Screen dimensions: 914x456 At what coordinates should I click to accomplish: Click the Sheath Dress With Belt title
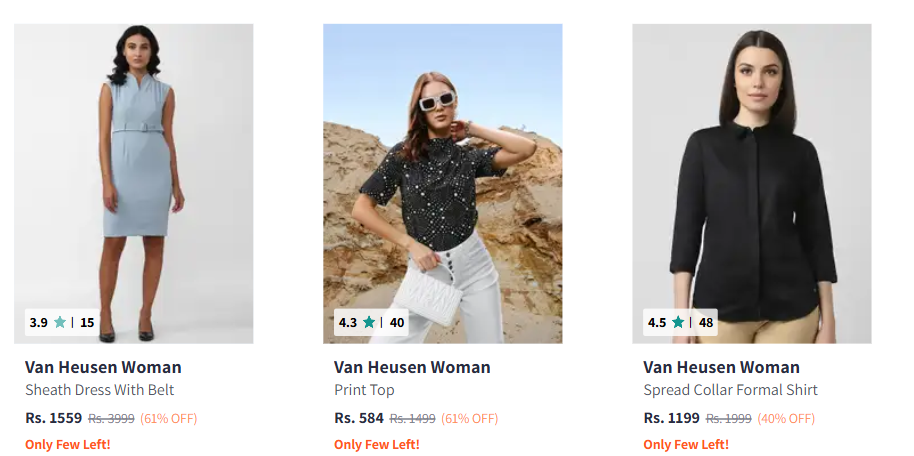point(100,390)
